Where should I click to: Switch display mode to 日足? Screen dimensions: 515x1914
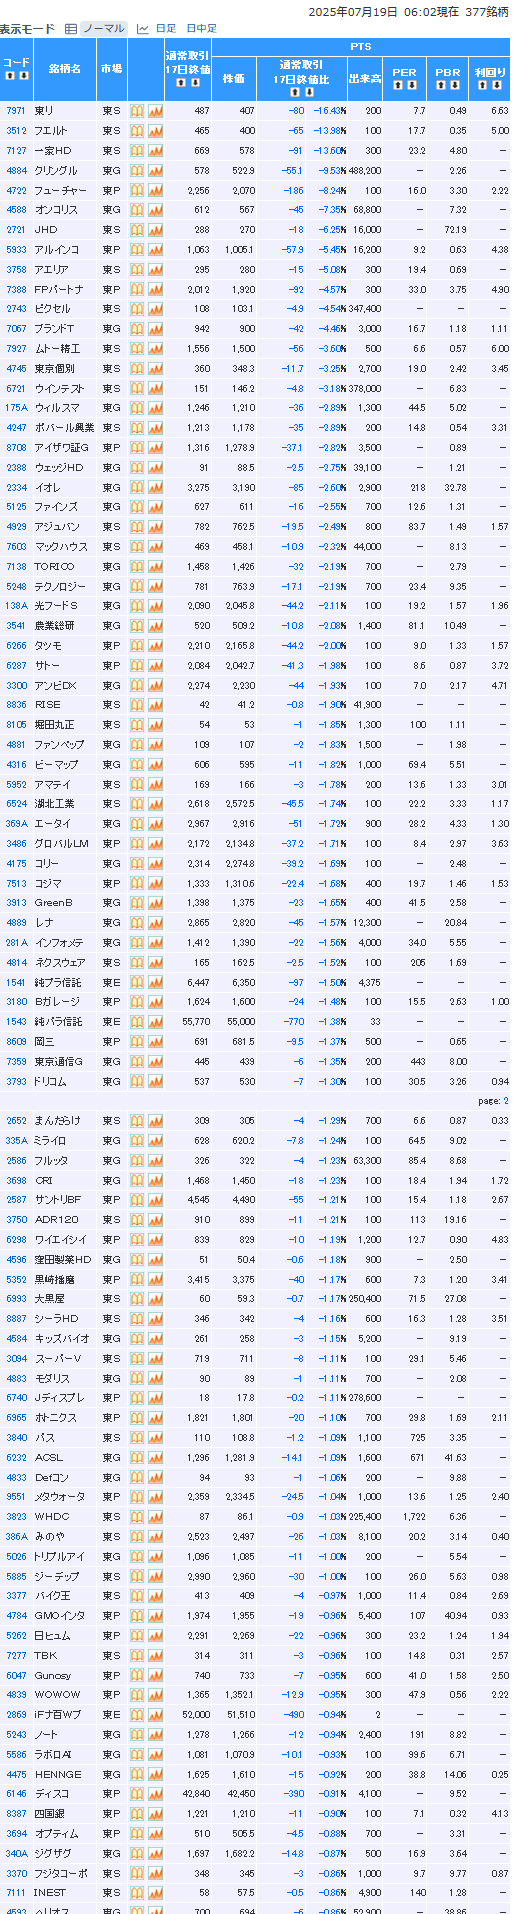pos(165,29)
